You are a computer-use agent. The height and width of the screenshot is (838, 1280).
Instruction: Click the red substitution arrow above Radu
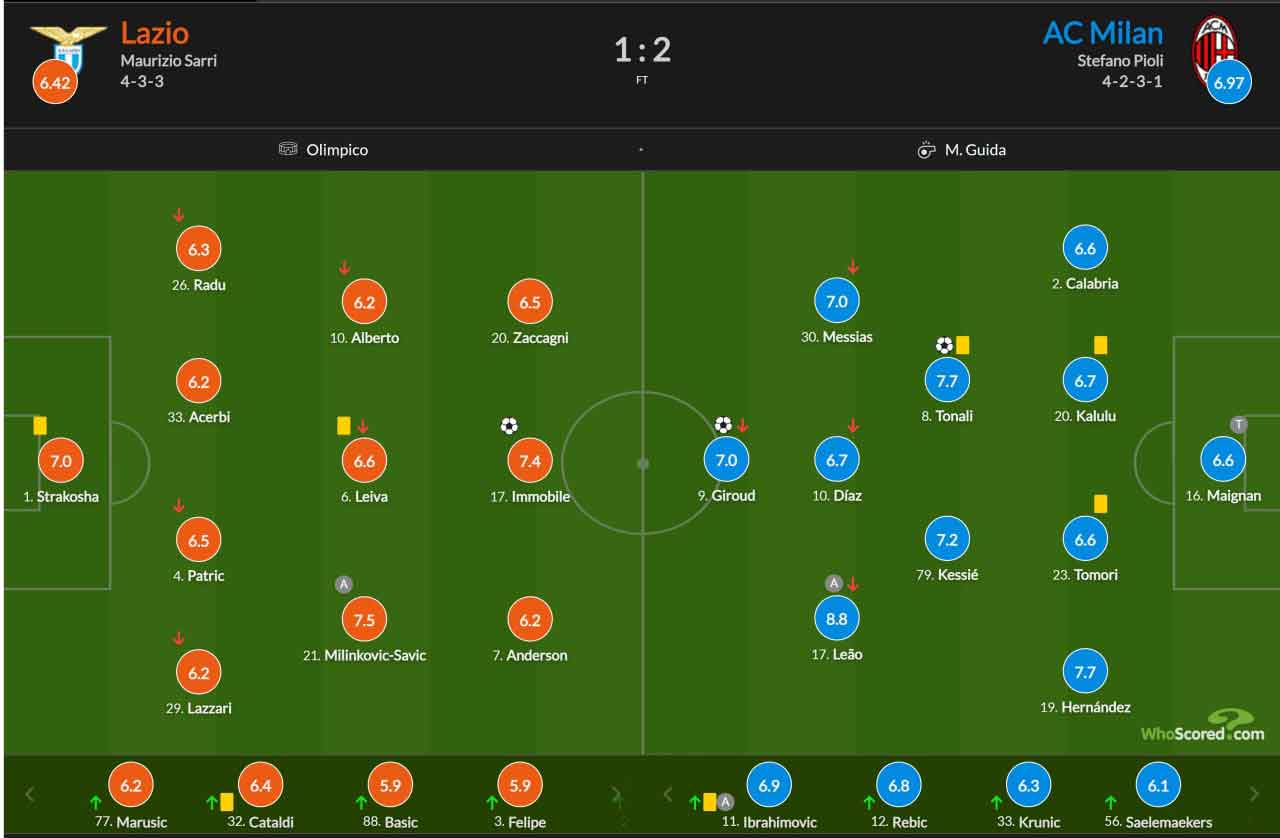pyautogui.click(x=178, y=214)
